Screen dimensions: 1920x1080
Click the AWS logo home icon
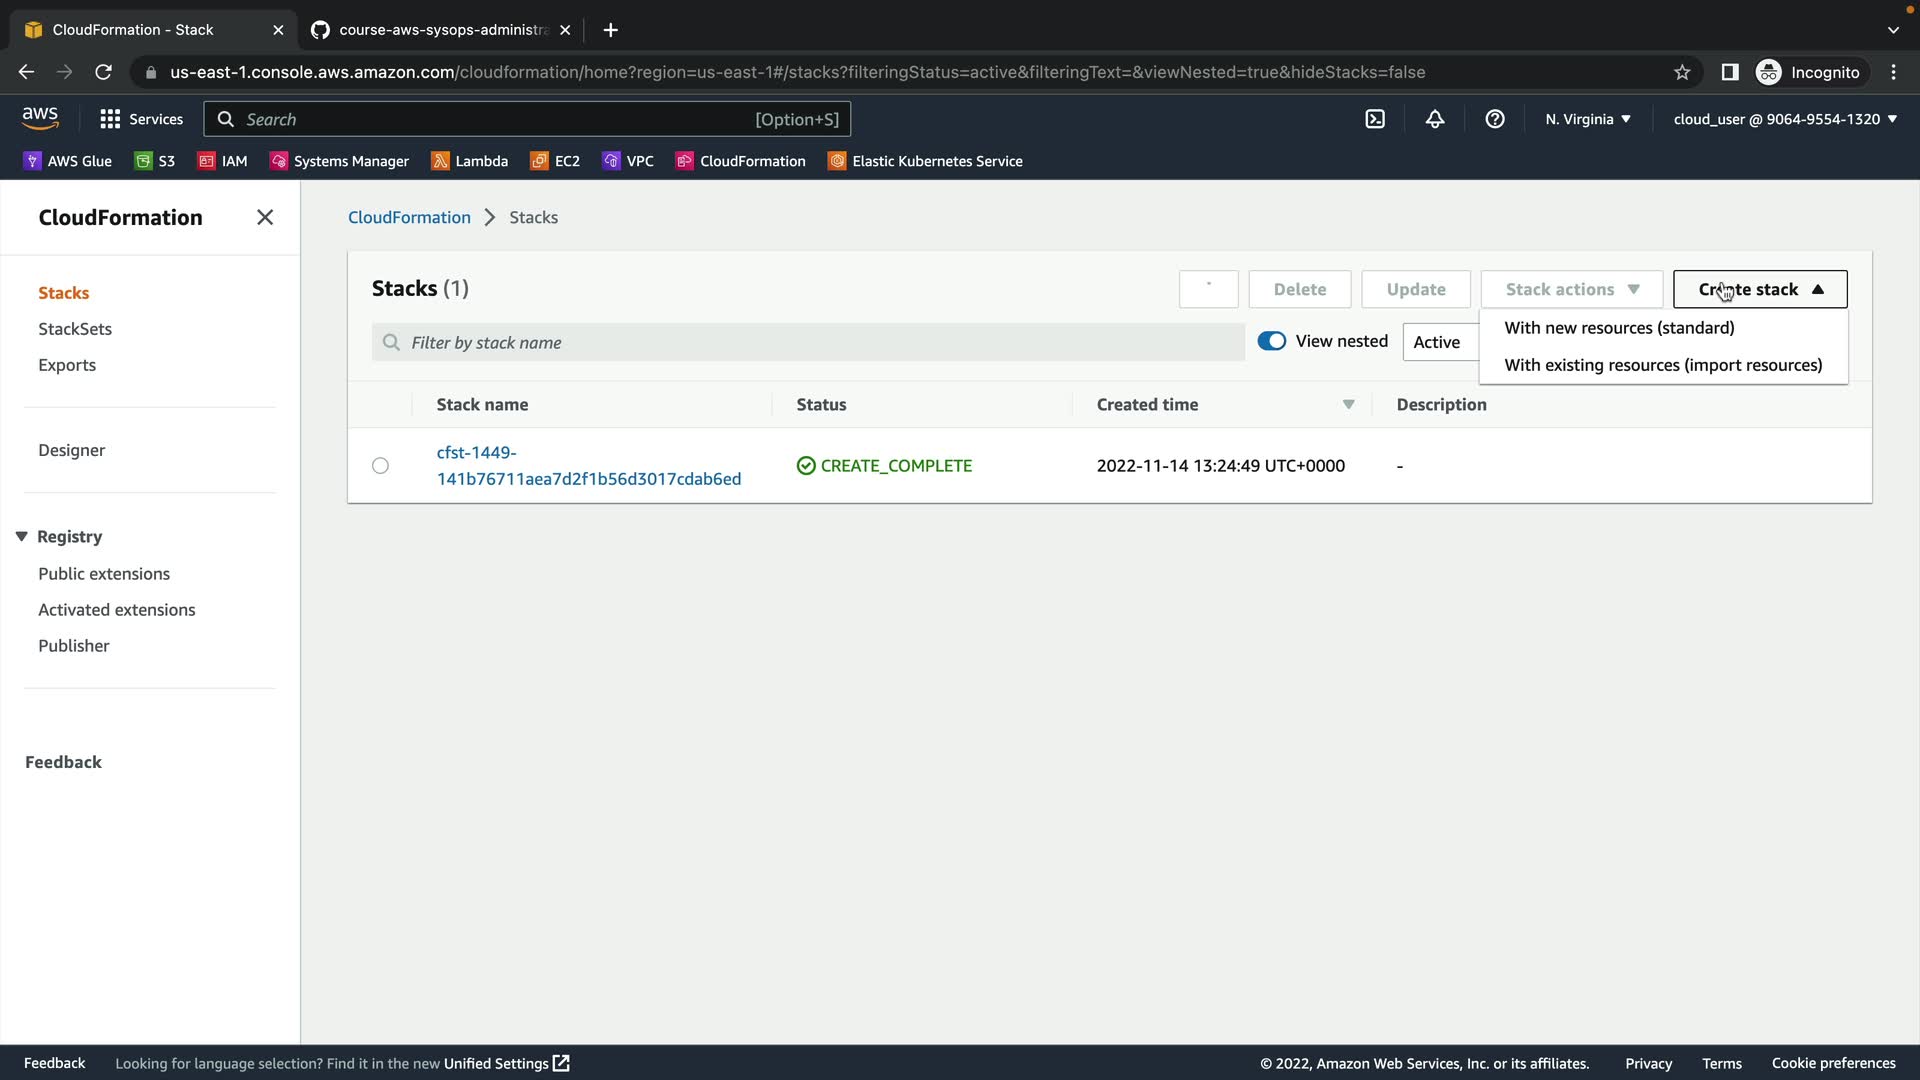coord(40,118)
